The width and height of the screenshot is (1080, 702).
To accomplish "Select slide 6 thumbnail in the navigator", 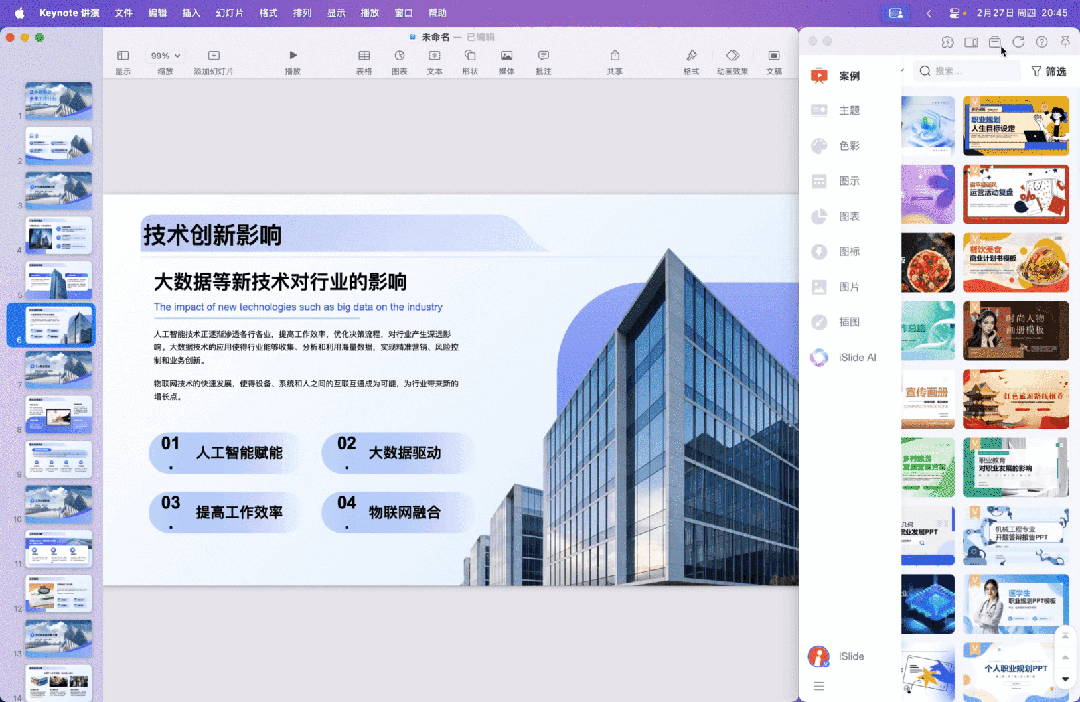I will point(57,324).
